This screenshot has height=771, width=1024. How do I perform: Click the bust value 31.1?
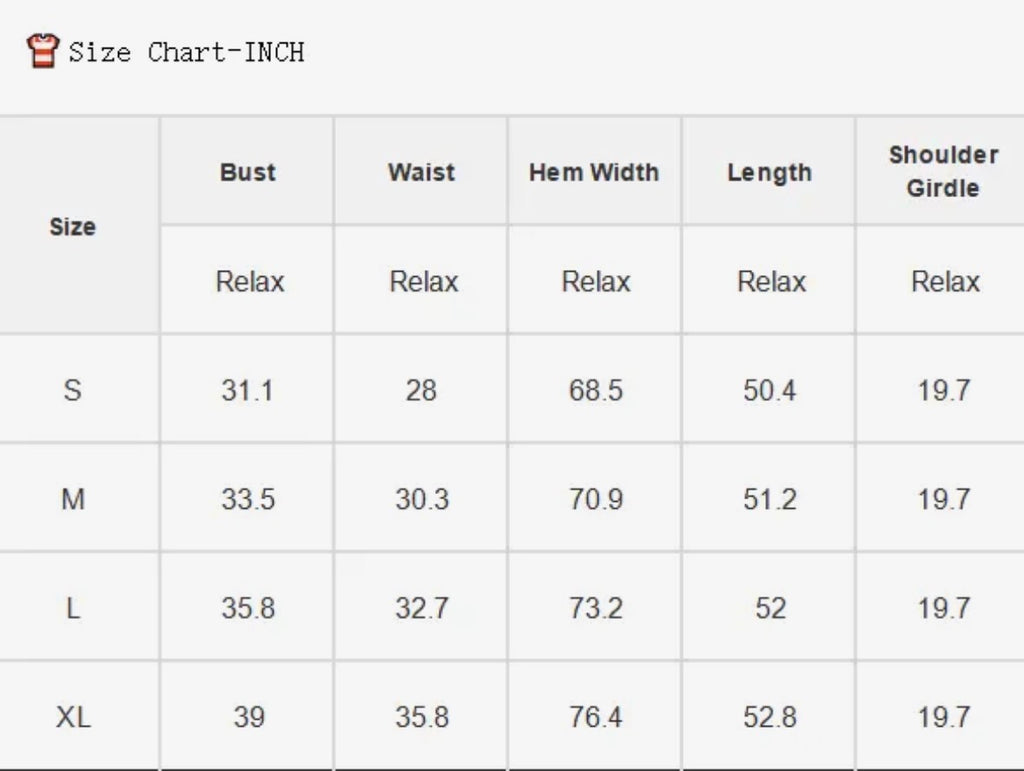tap(247, 390)
